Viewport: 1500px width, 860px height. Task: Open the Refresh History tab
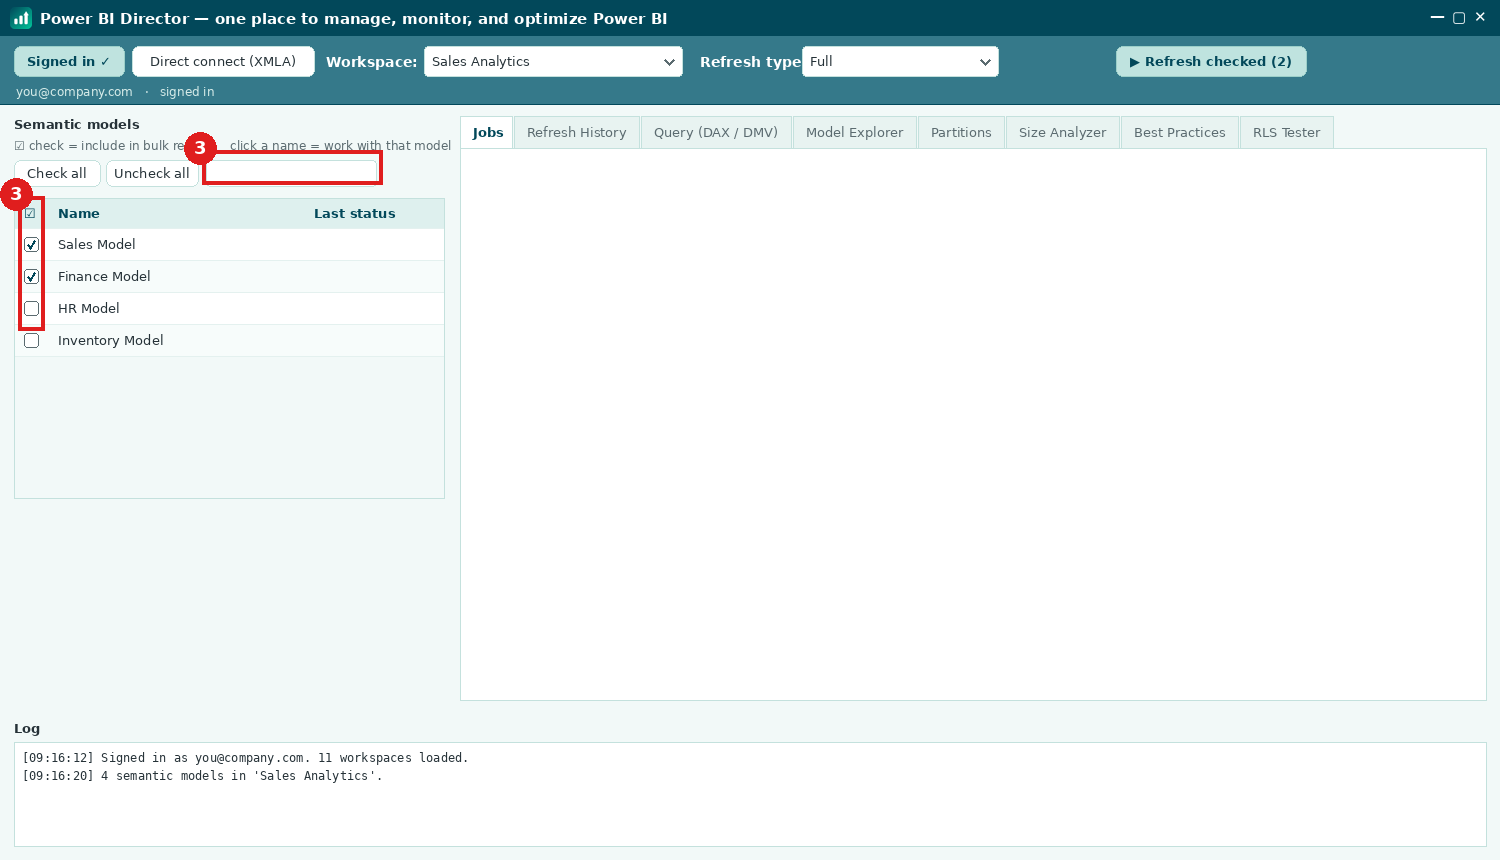(x=577, y=132)
